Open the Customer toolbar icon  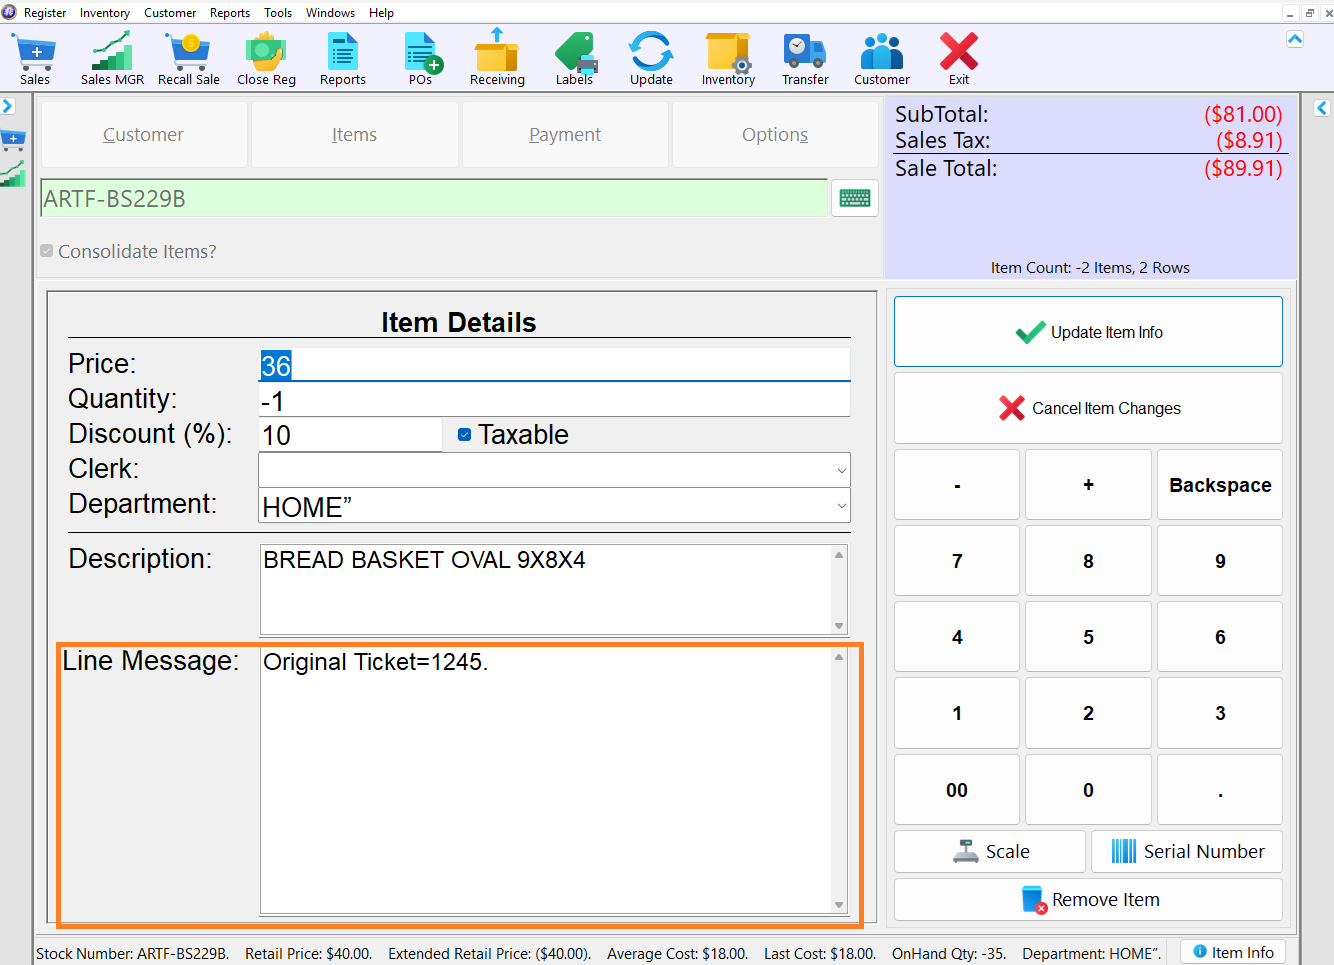coord(882,59)
